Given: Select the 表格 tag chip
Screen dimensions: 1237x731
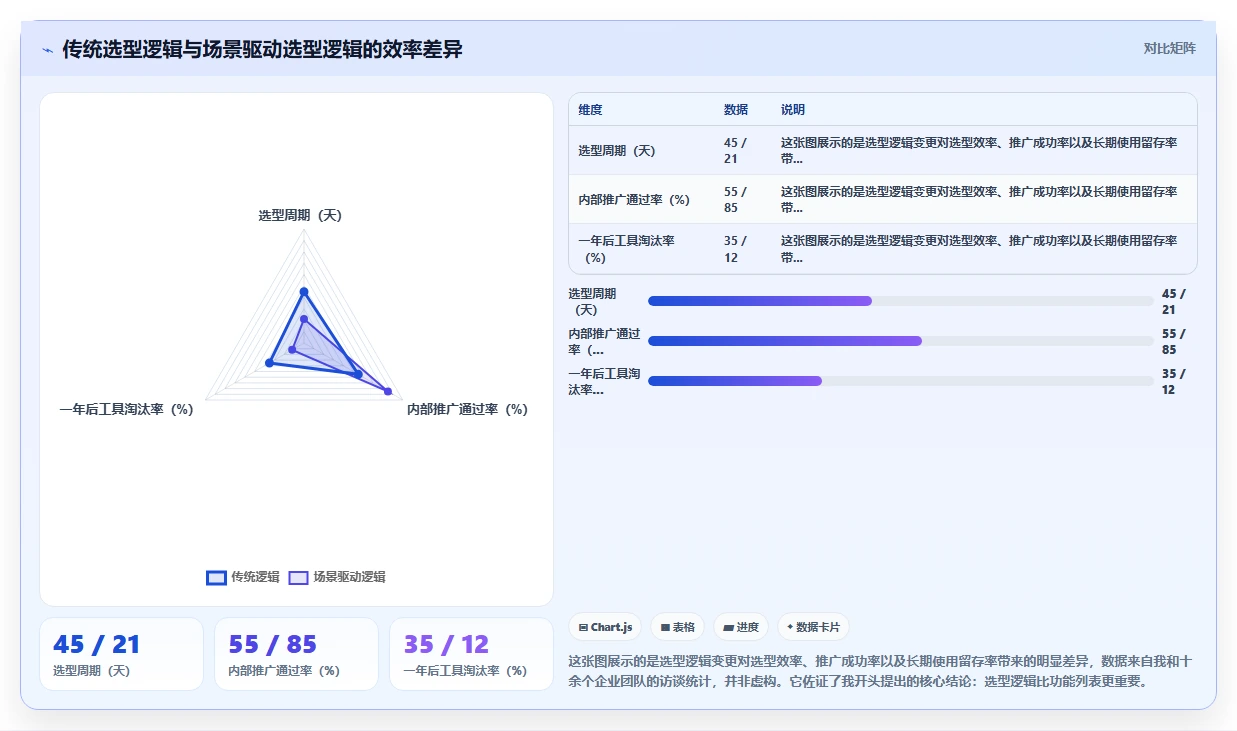Looking at the screenshot, I should tap(677, 627).
